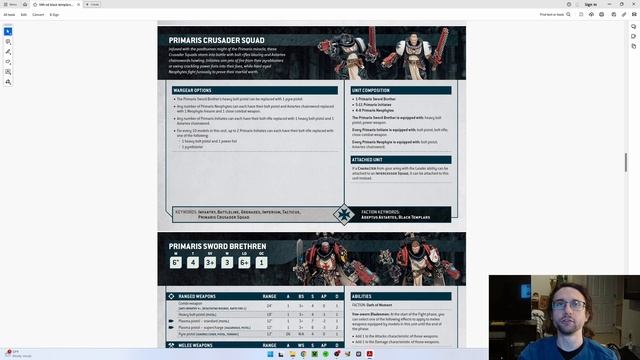Select the Draw freehand tool
This screenshot has height=360, width=640.
coord(8,62)
